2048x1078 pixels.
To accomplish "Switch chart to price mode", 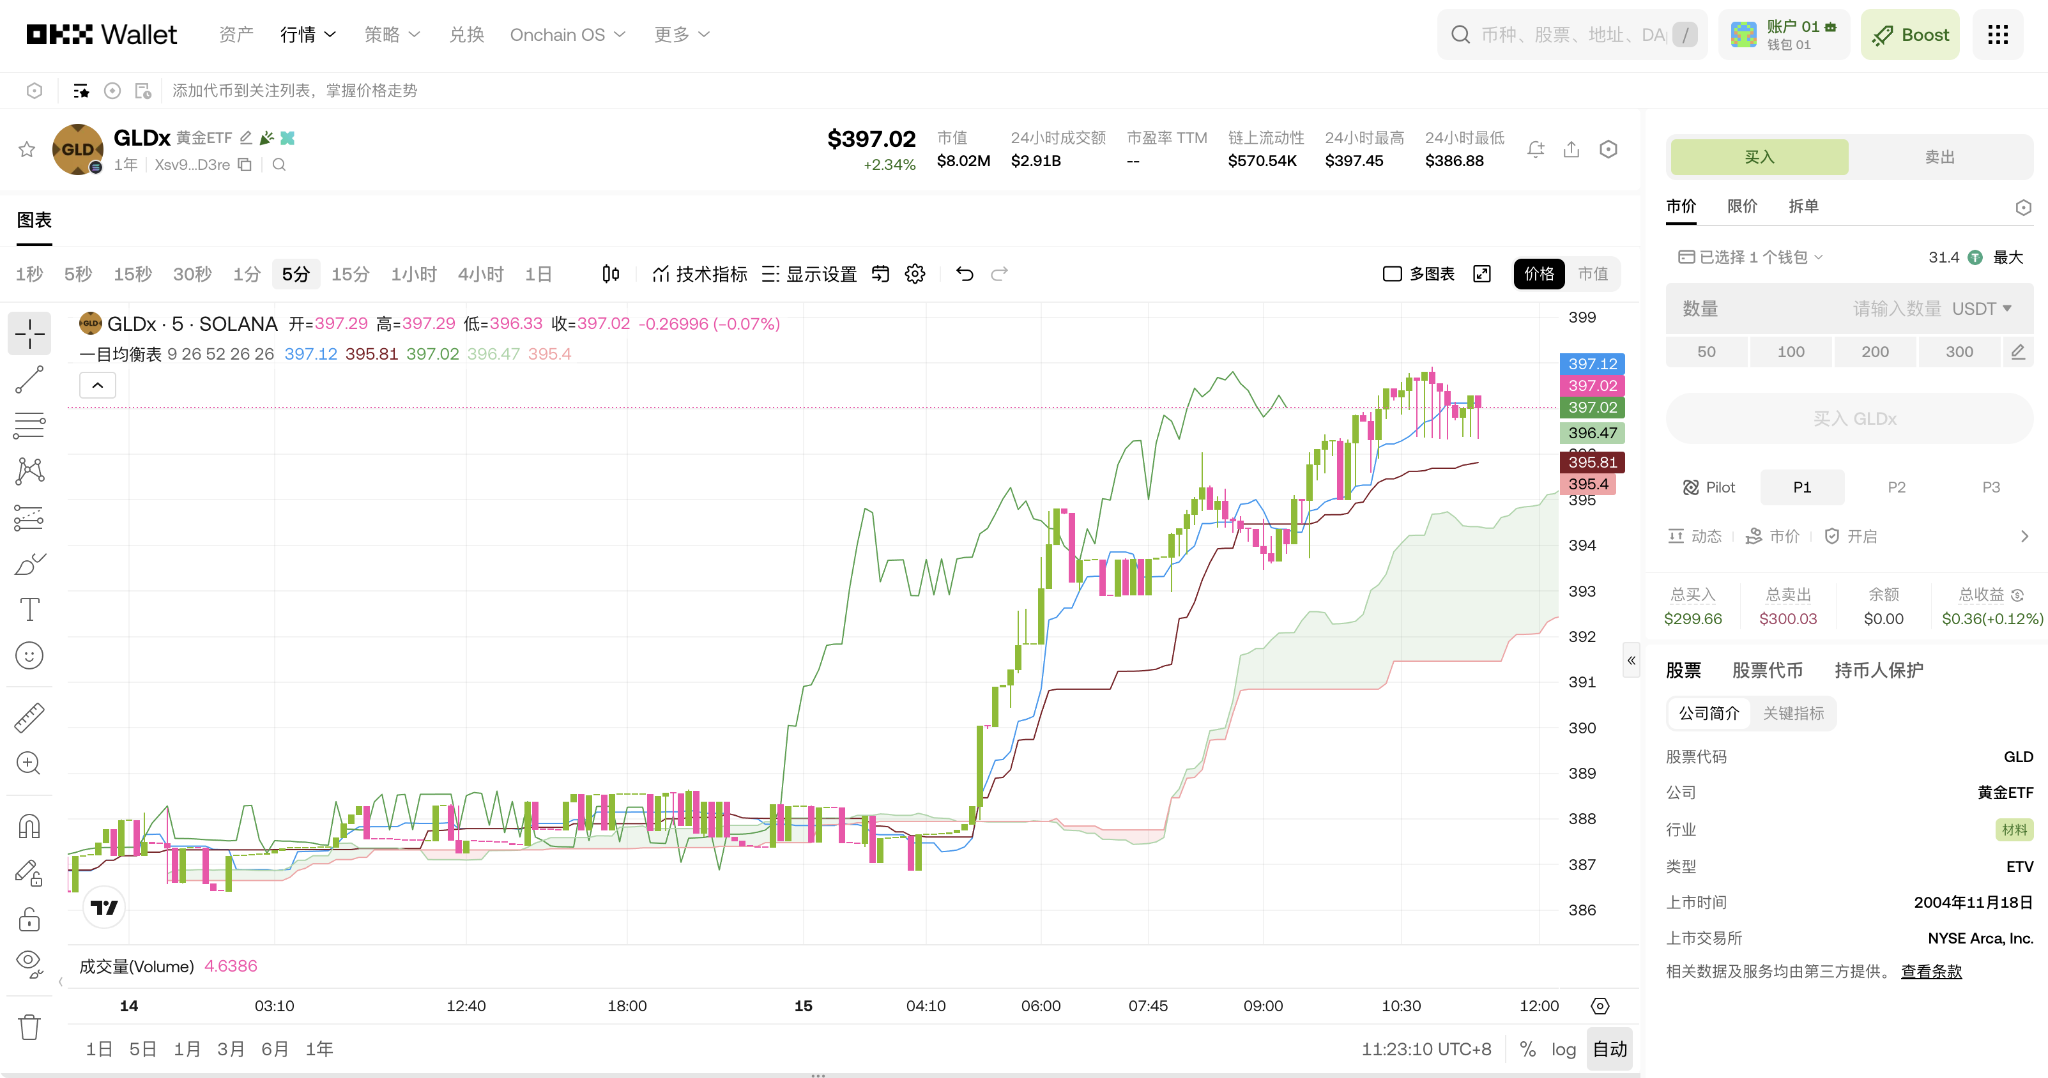I will [x=1539, y=274].
